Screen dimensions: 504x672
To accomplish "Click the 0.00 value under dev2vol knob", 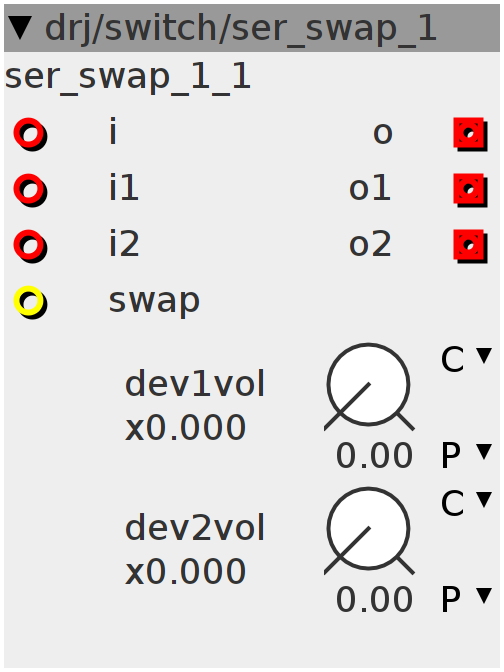I will pos(374,600).
